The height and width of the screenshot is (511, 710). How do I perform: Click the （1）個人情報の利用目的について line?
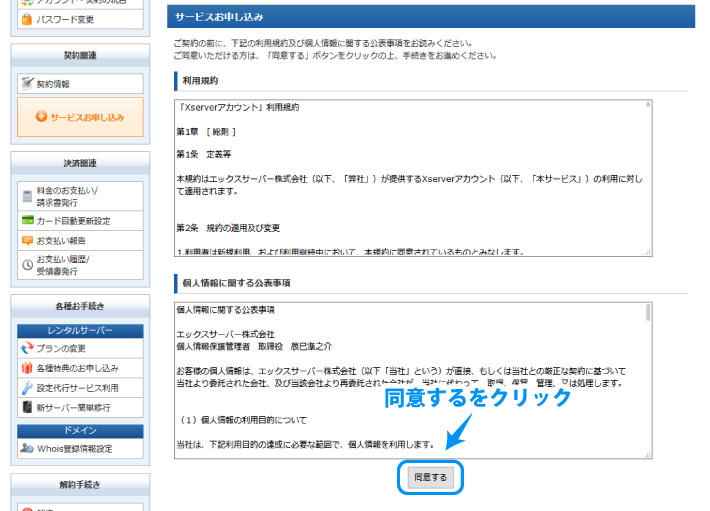242,420
